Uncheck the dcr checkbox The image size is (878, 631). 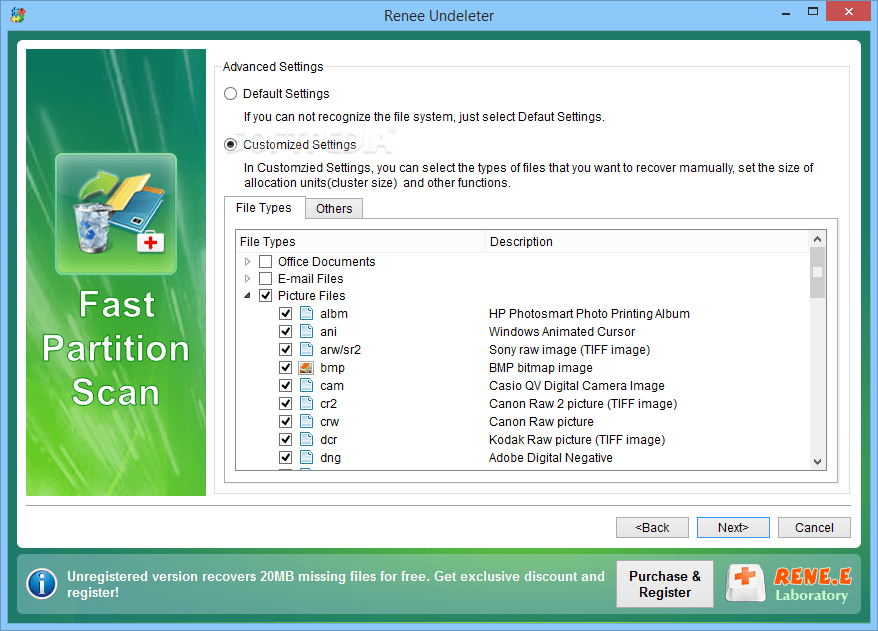point(286,439)
